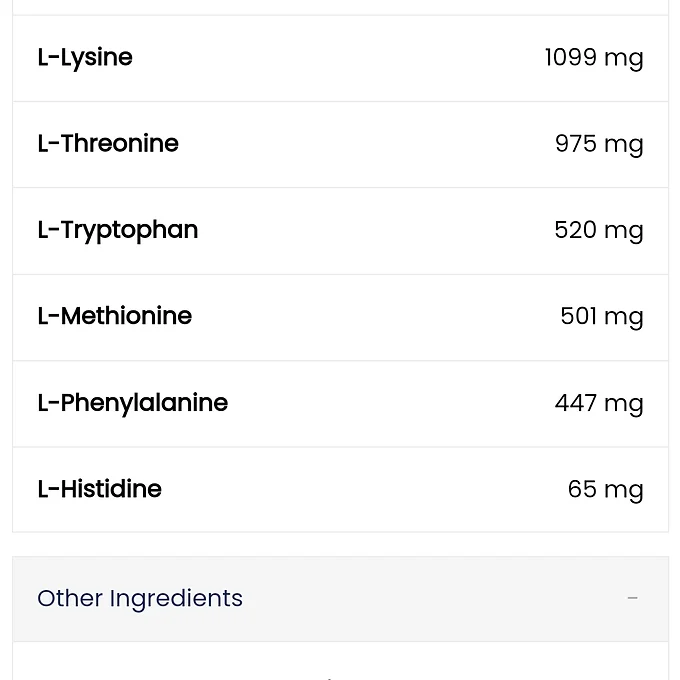Screen dimensions: 680x680
Task: Click the 65 mg amount
Action: pos(605,489)
